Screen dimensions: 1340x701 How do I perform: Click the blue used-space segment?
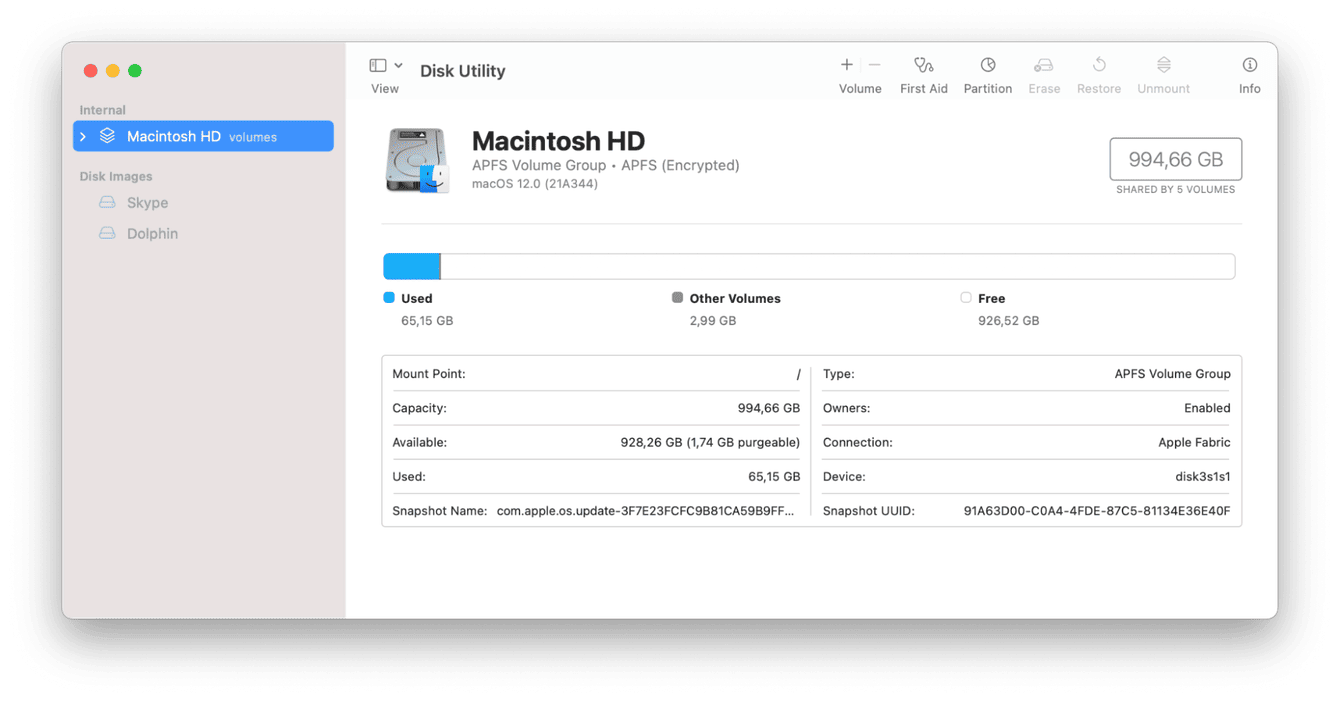coord(410,265)
